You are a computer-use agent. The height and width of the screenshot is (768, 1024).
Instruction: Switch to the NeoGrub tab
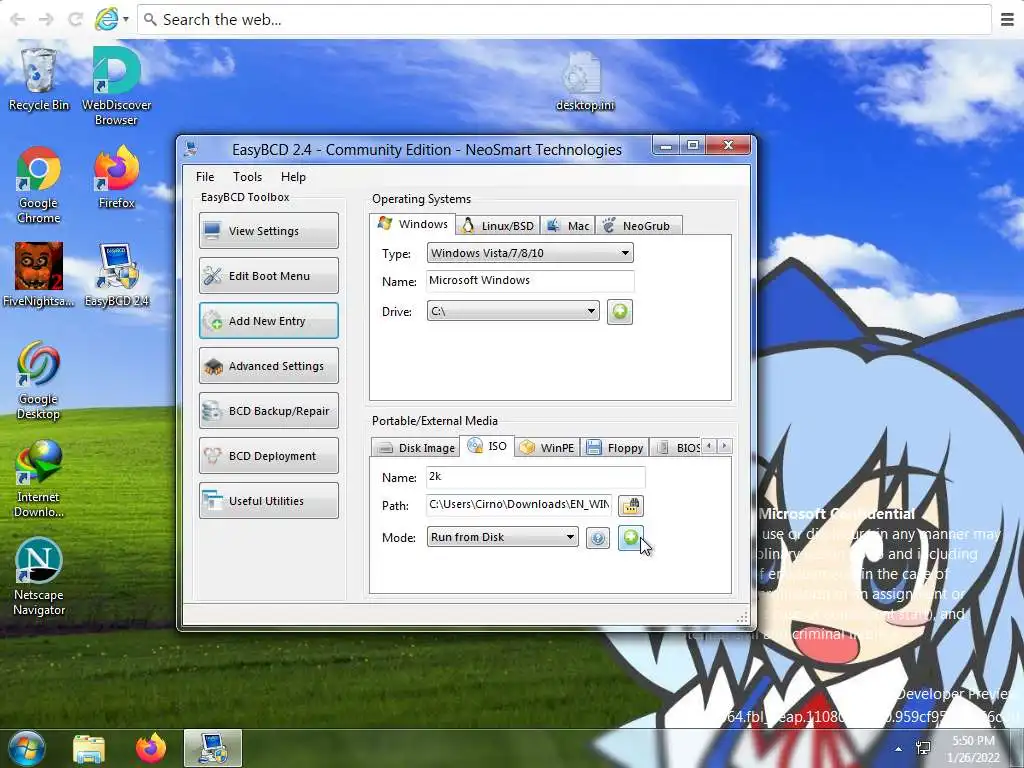pos(638,226)
